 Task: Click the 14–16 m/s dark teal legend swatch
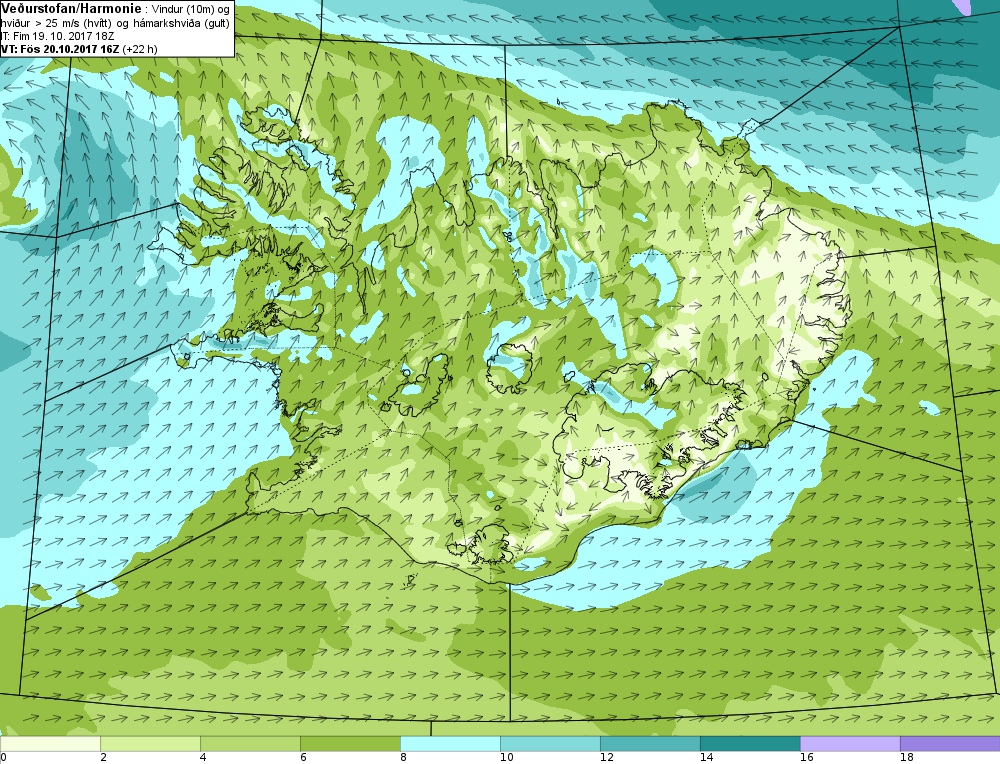751,743
